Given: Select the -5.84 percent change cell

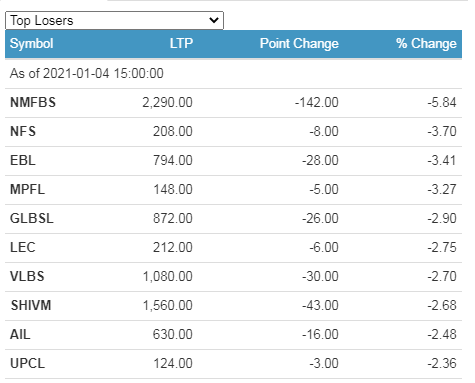Looking at the screenshot, I should 442,102.
